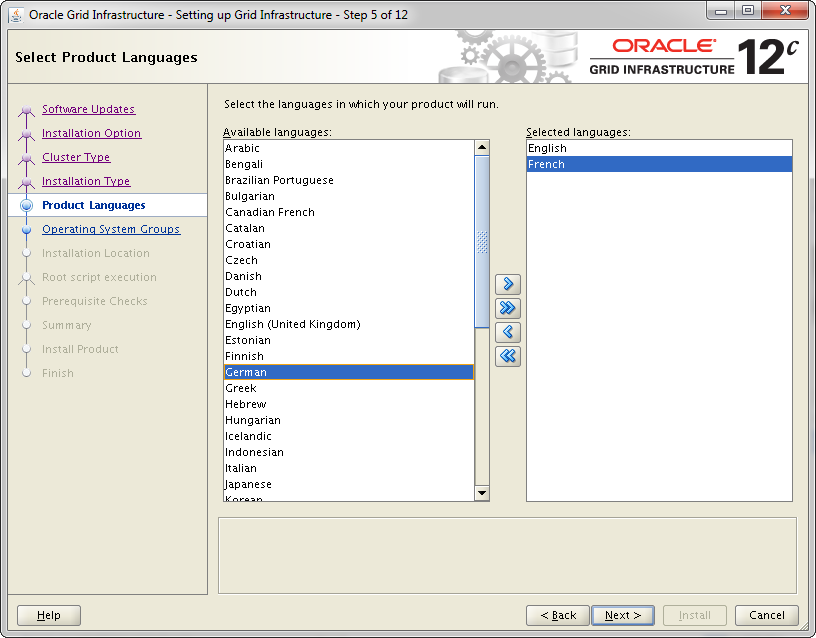Click the single right arrow add button

[x=508, y=284]
